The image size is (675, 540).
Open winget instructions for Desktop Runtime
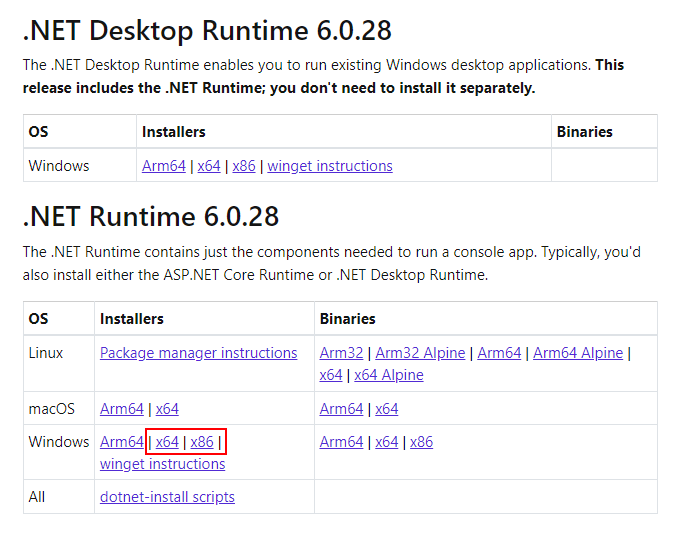(x=330, y=166)
